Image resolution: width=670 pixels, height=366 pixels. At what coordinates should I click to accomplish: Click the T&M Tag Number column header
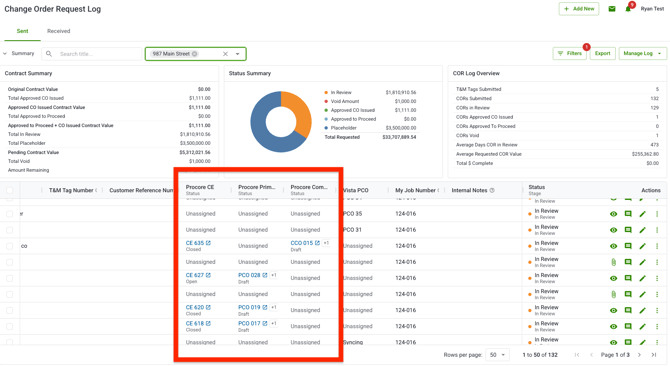point(71,190)
